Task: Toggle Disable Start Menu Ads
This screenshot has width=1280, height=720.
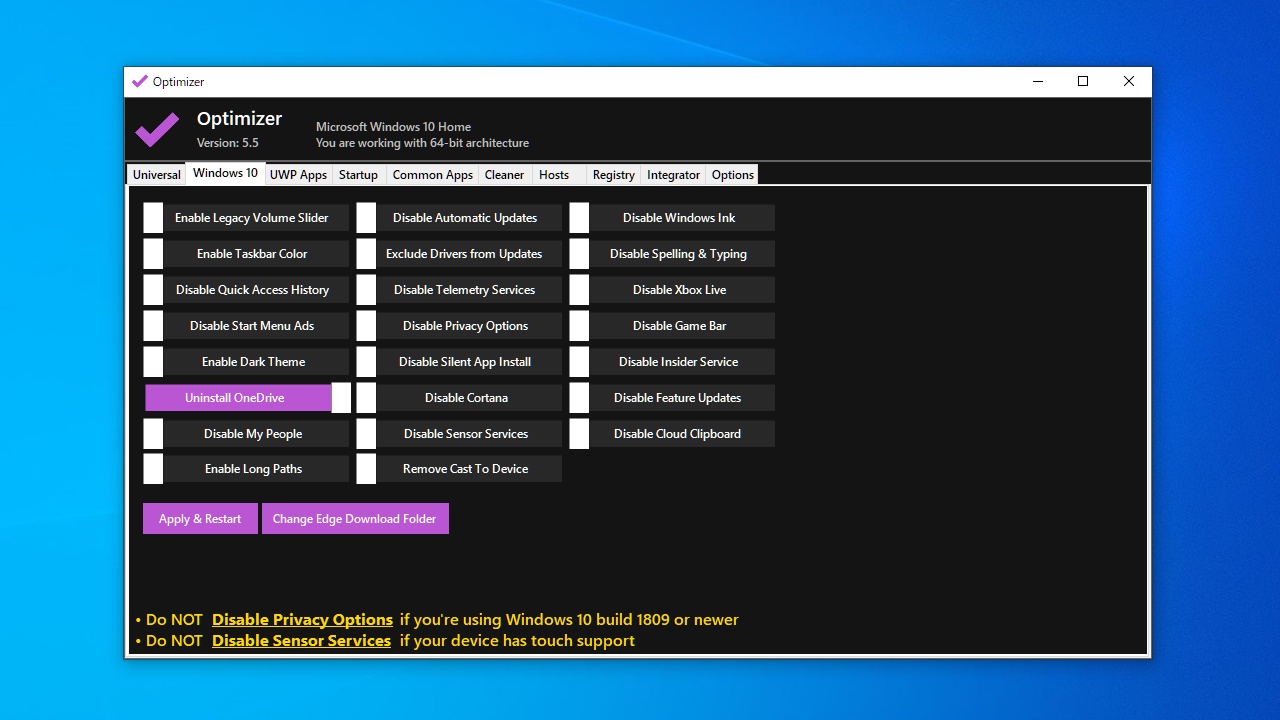Action: tap(246, 326)
